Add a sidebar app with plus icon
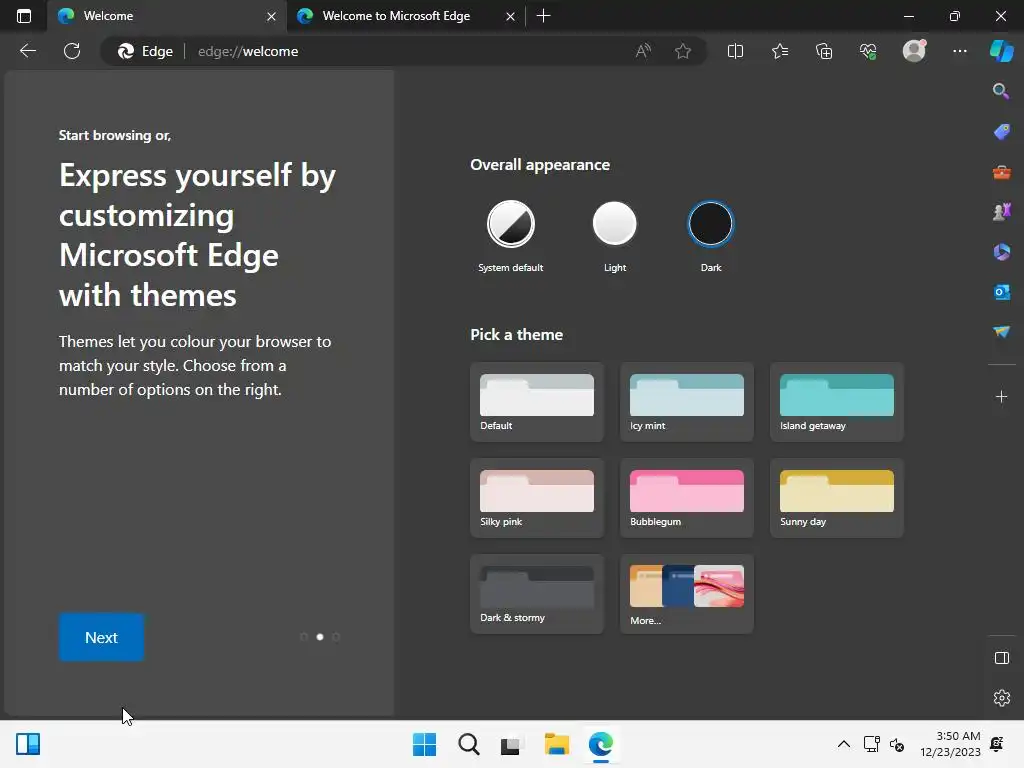The width and height of the screenshot is (1024, 768). click(1001, 396)
